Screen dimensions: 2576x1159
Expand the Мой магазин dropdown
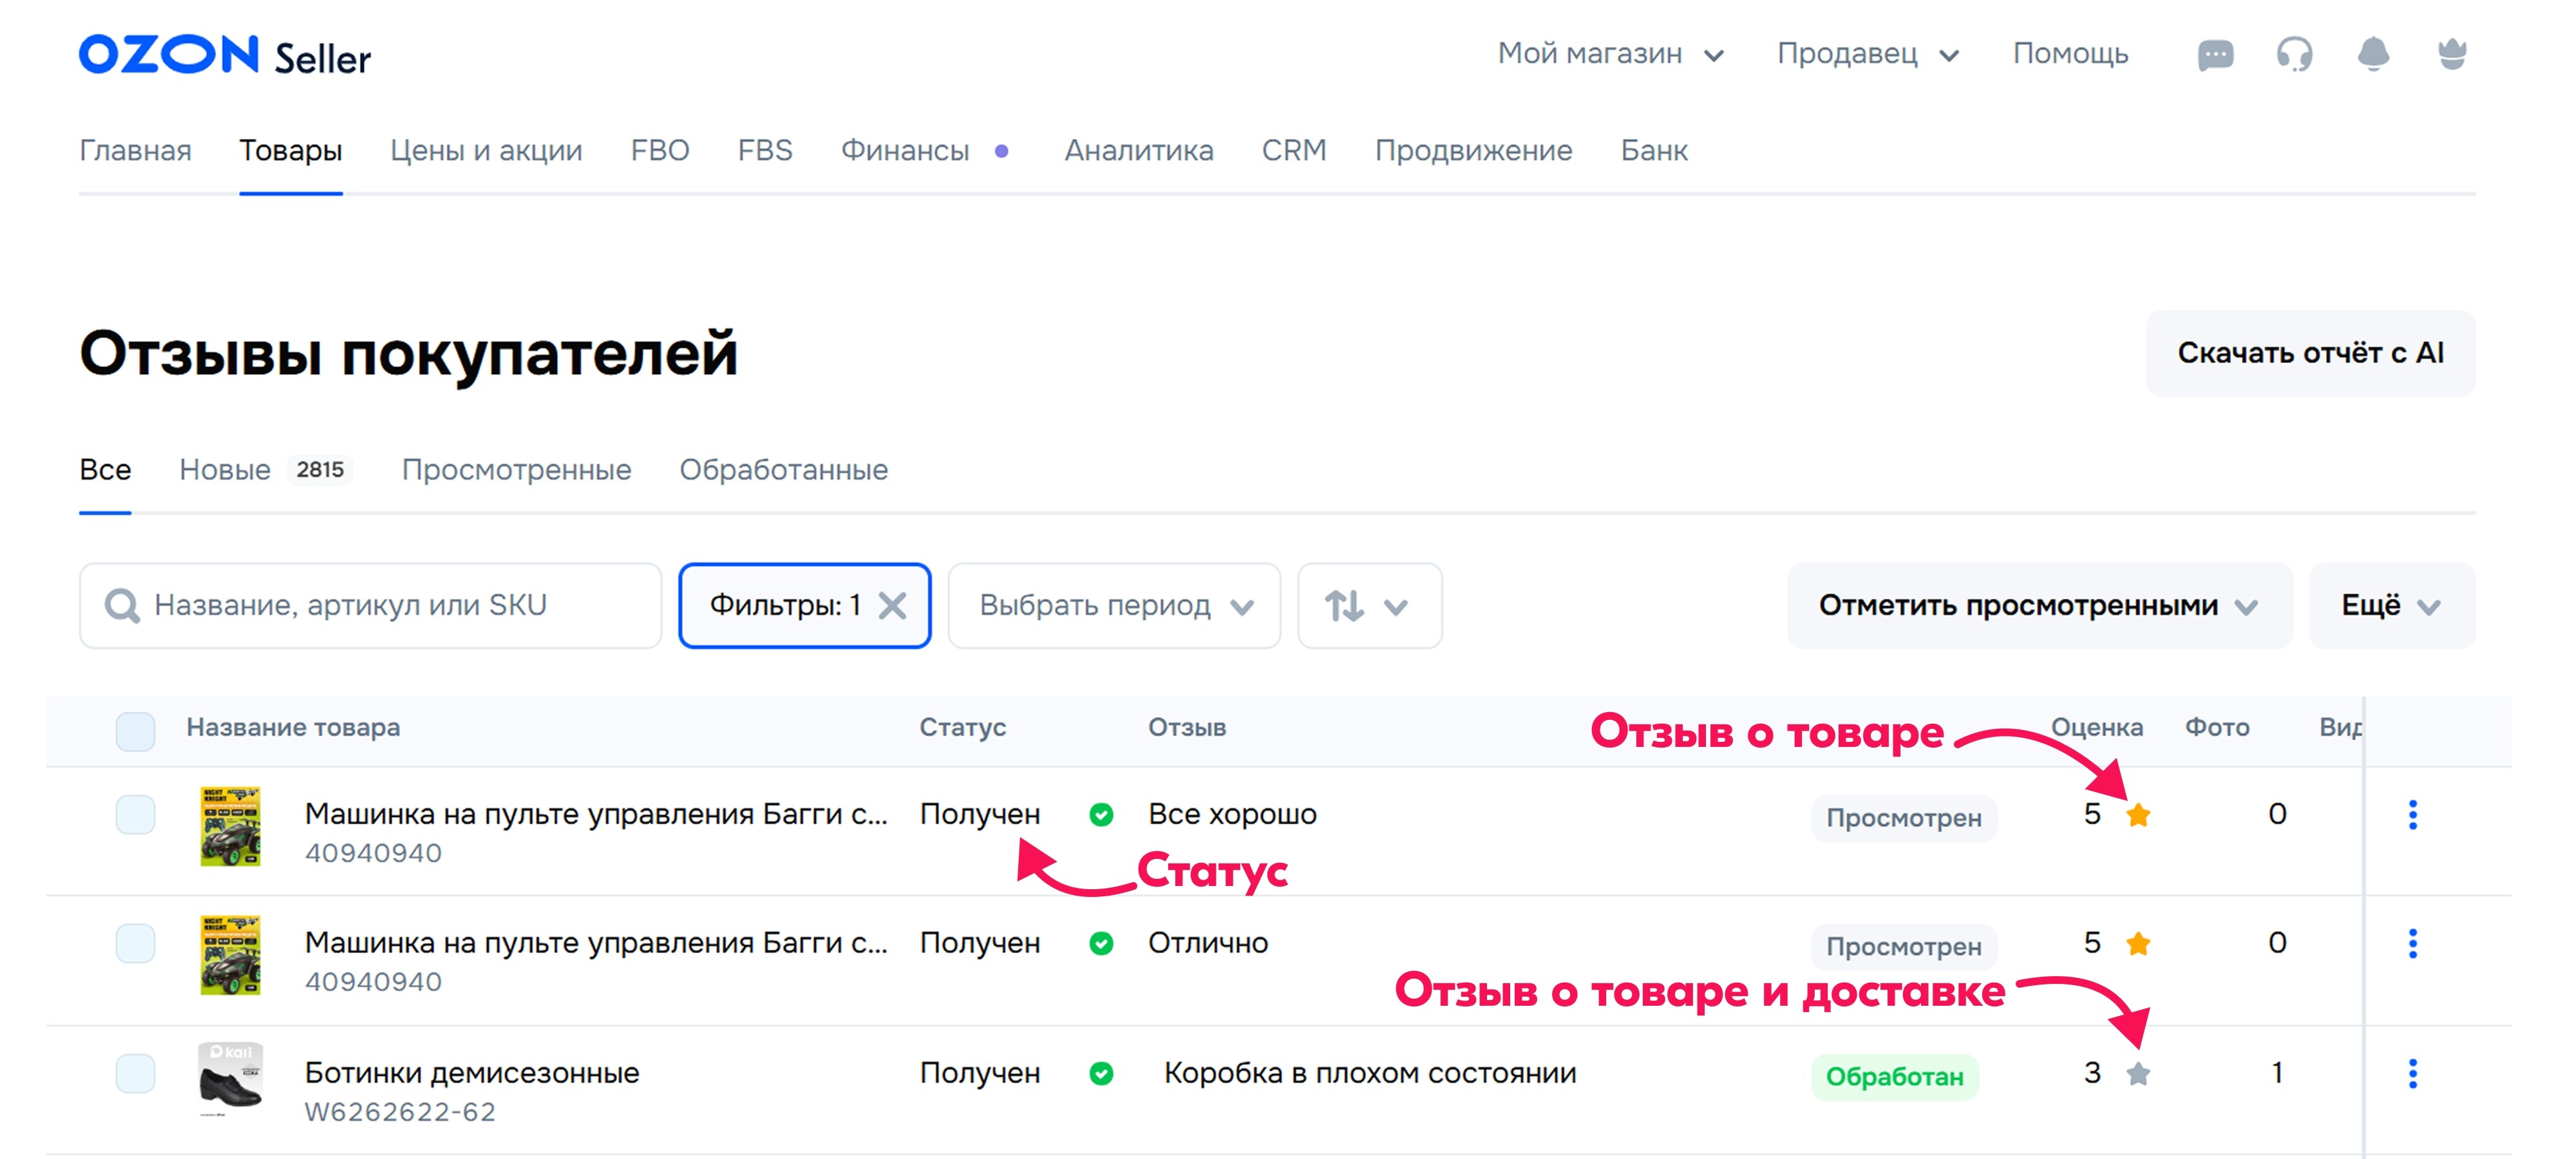tap(1611, 54)
